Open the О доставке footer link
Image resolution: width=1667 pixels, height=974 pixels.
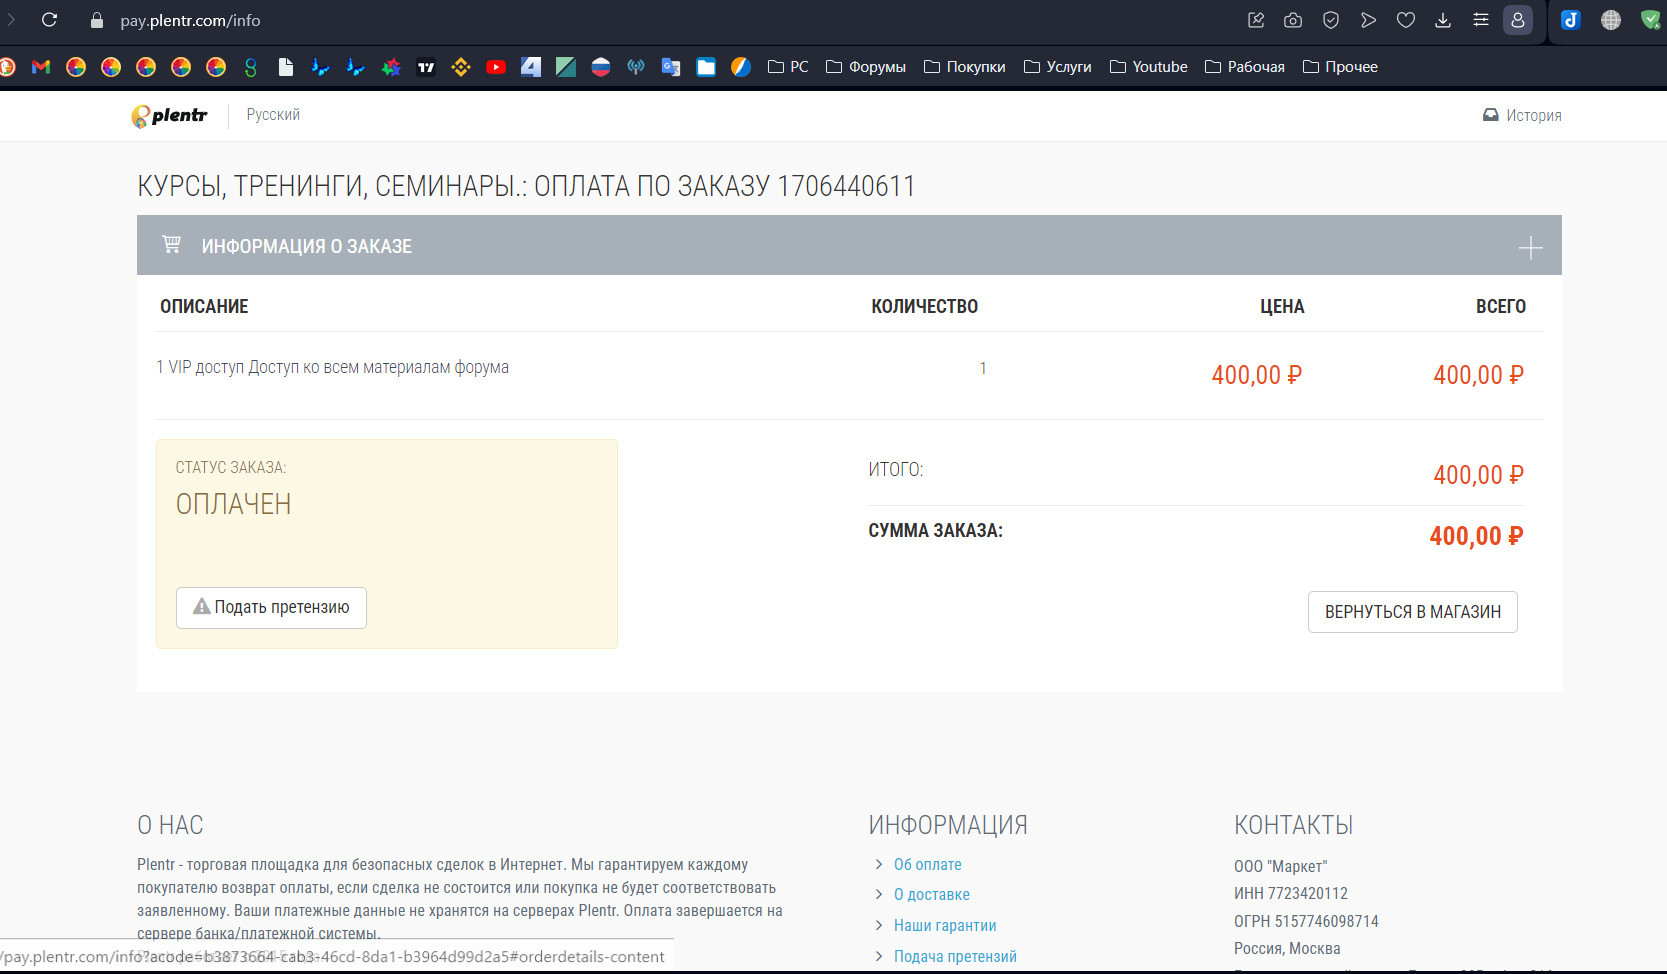932,894
